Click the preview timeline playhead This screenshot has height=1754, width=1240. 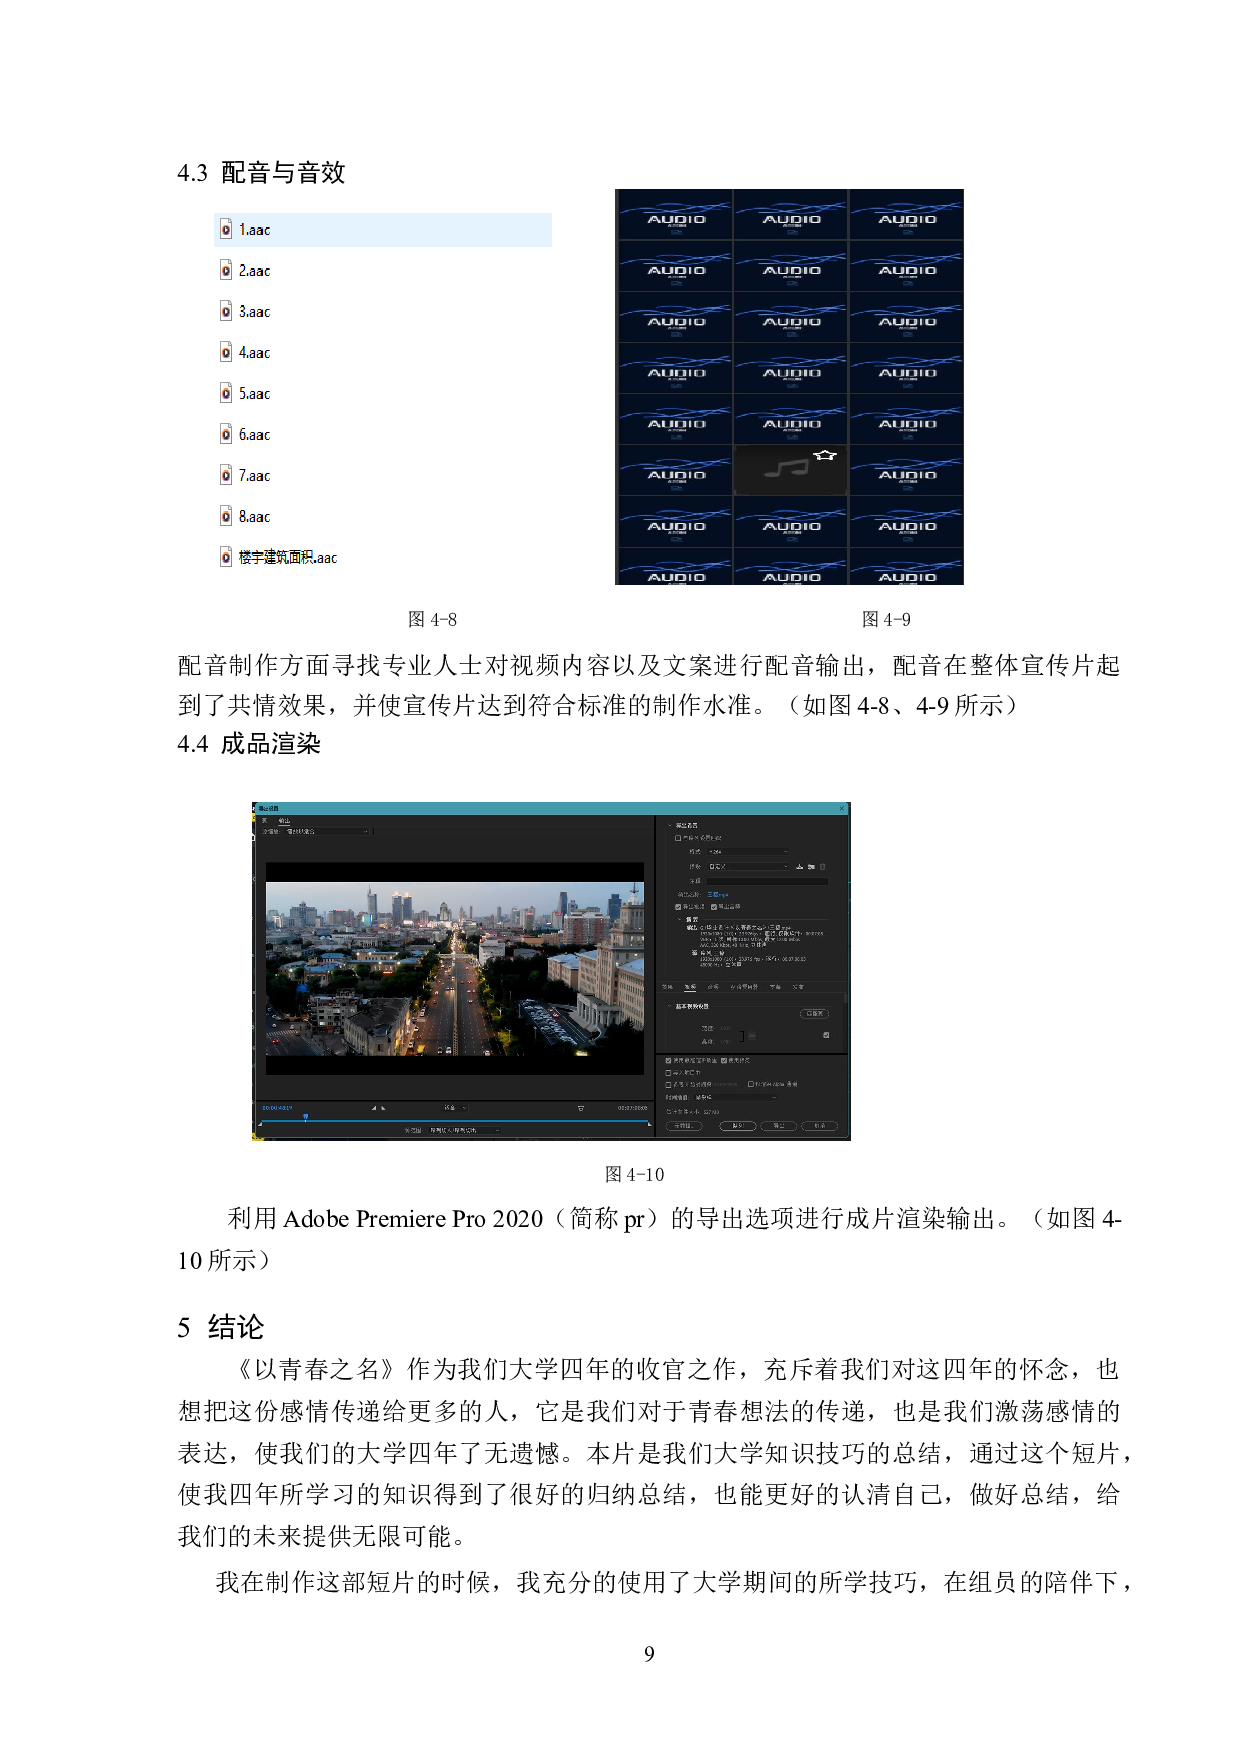(x=305, y=1117)
